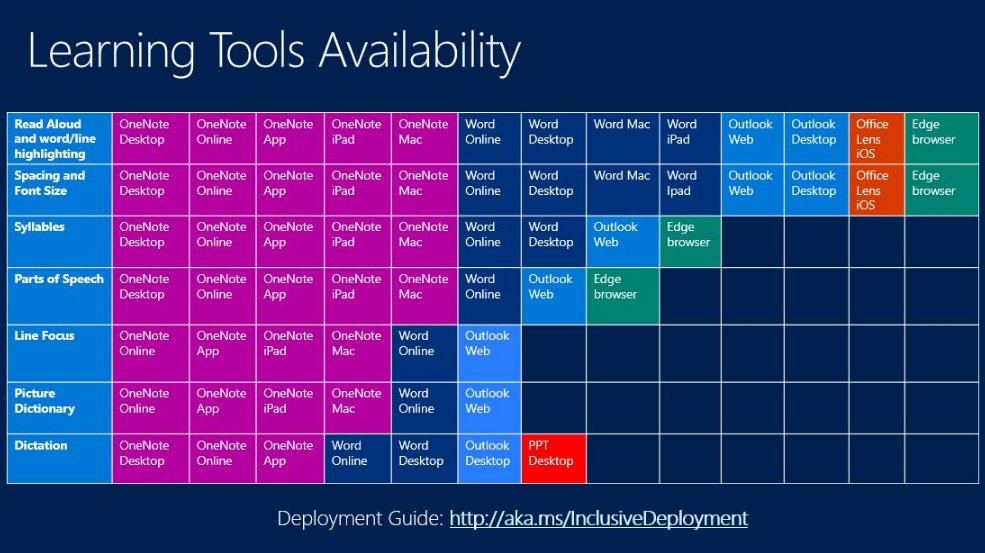
Task: Click 'Edge browser' in the Parts of Speech row
Action: click(x=623, y=296)
